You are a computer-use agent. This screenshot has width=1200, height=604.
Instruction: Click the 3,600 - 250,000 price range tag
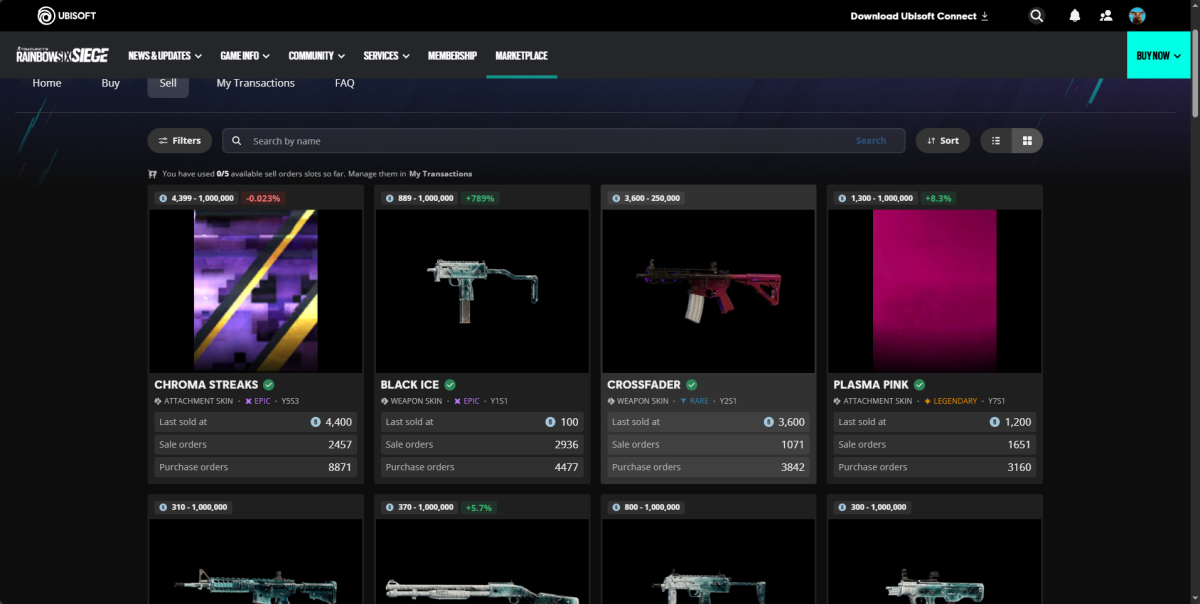click(x=645, y=198)
